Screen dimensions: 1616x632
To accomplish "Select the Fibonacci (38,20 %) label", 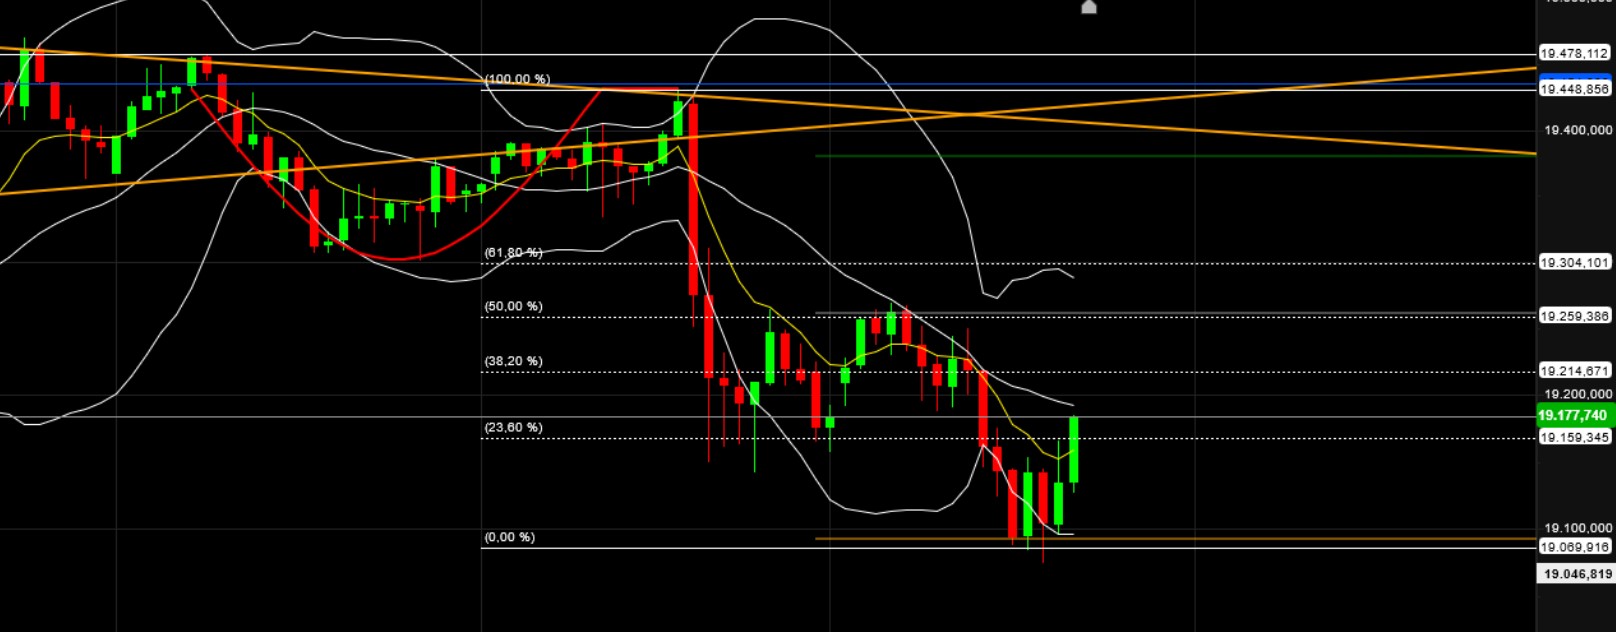I will [513, 361].
